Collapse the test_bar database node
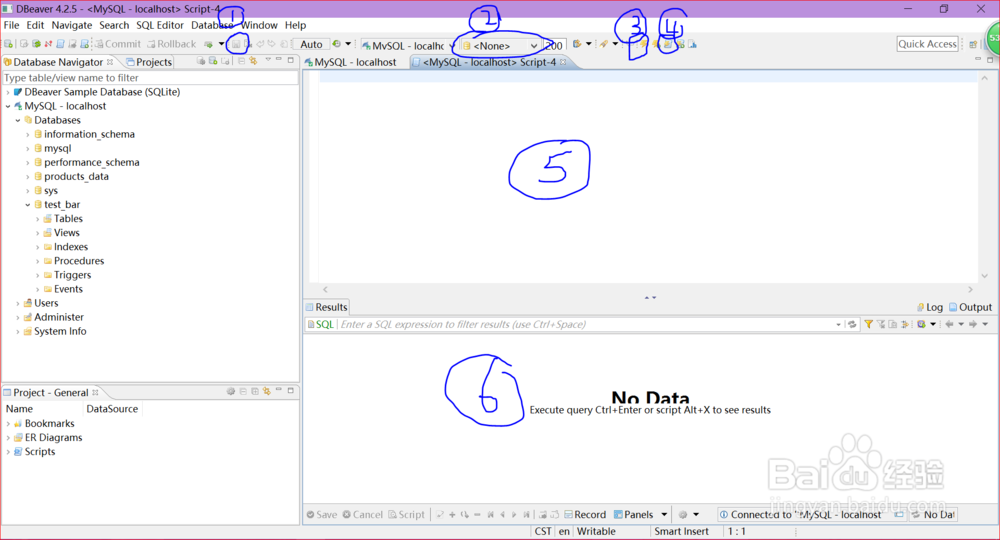The height and width of the screenshot is (540, 1000). [x=27, y=205]
